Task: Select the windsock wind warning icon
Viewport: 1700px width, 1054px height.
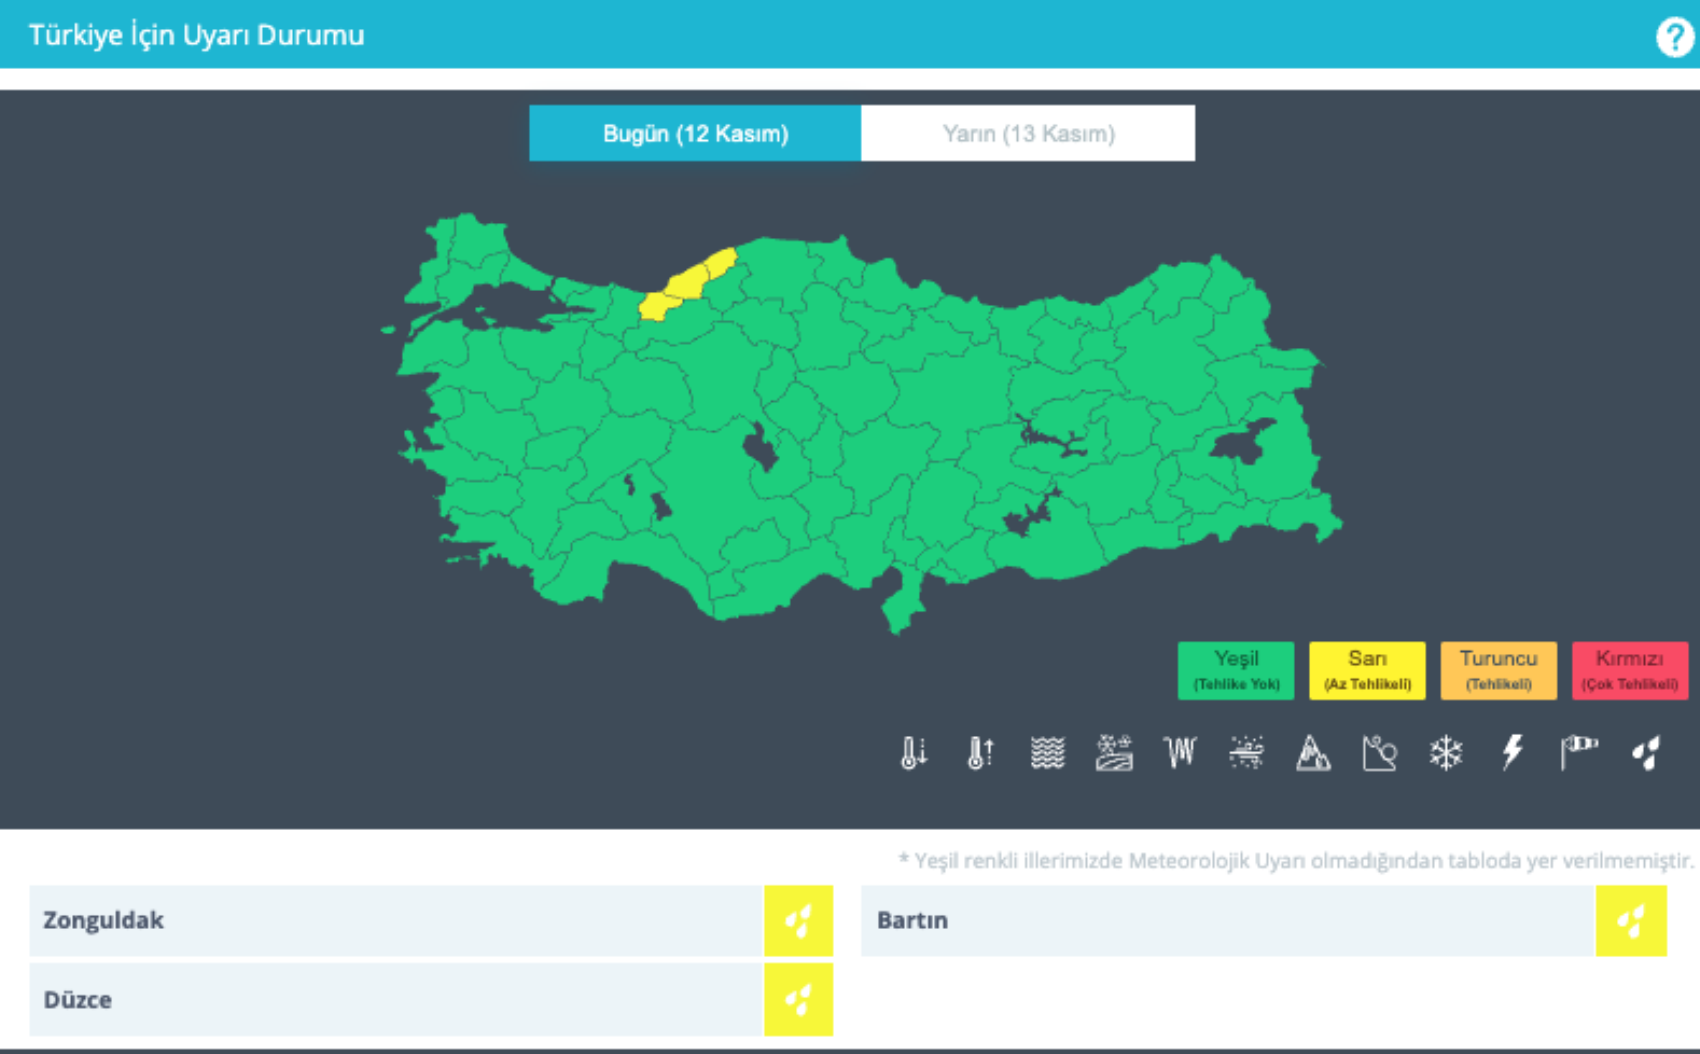Action: click(x=1579, y=753)
